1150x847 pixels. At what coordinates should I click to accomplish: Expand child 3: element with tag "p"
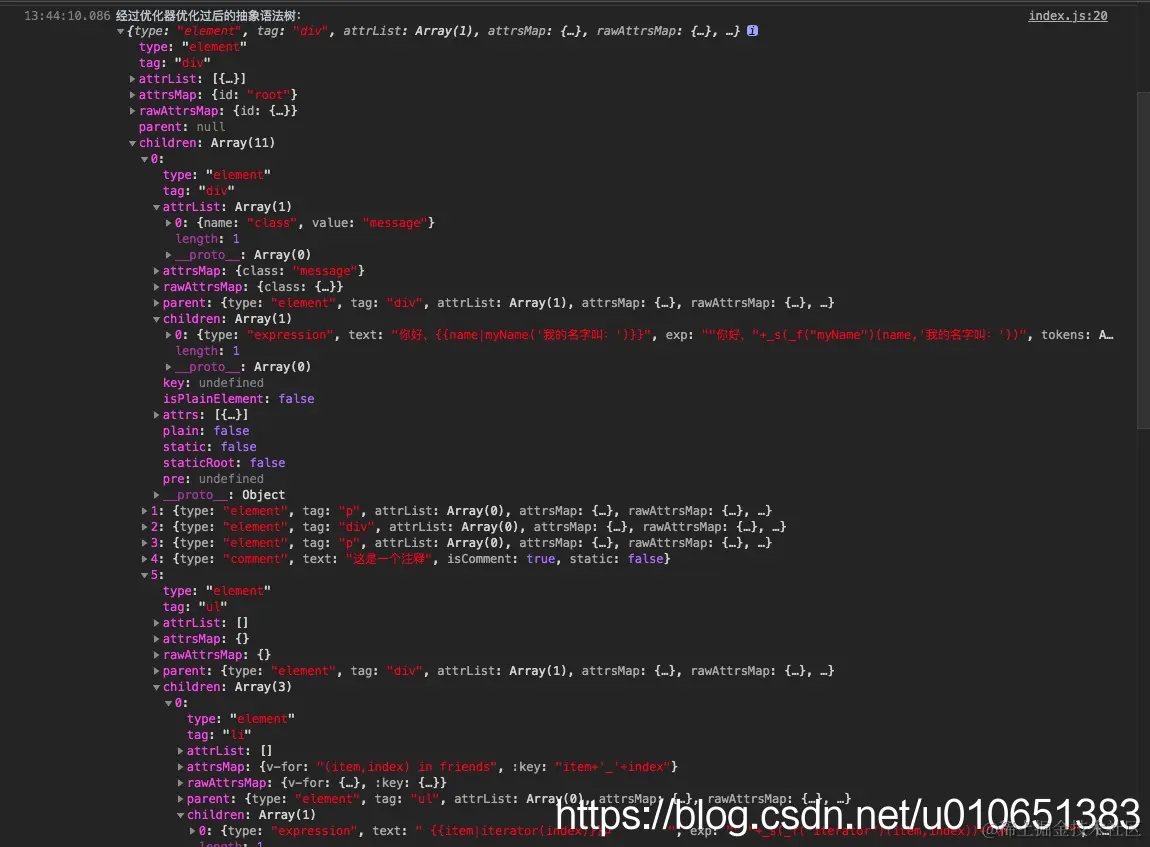click(144, 543)
